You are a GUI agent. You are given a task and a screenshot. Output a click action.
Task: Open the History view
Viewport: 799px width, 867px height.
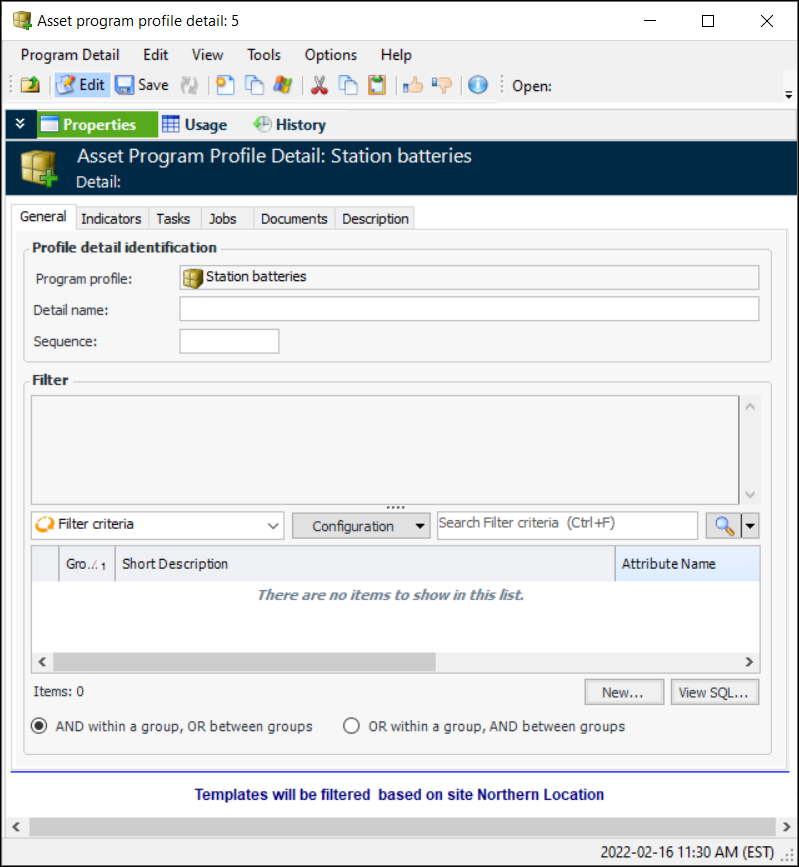click(x=289, y=124)
